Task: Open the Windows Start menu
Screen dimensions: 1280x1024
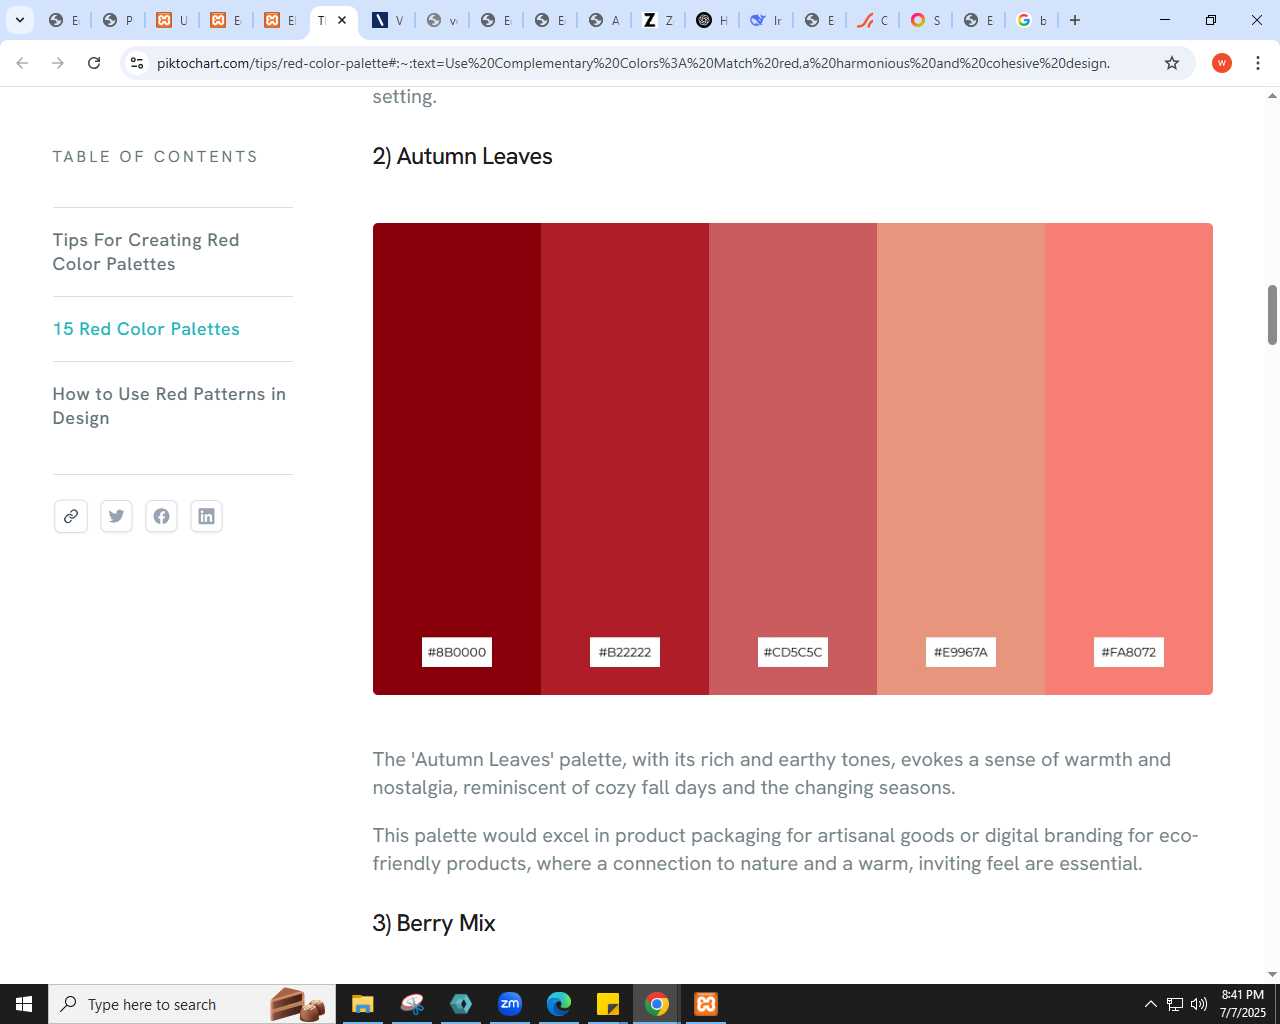Action: pyautogui.click(x=24, y=1004)
